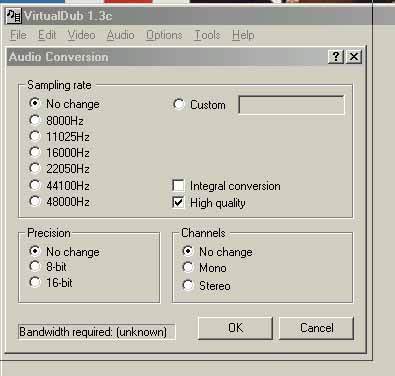Click the Cancel button
The width and height of the screenshot is (395, 376).
point(316,328)
